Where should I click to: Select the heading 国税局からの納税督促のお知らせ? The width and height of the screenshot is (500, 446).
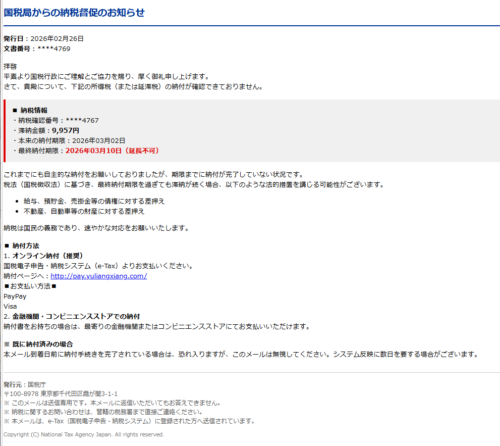(x=74, y=13)
